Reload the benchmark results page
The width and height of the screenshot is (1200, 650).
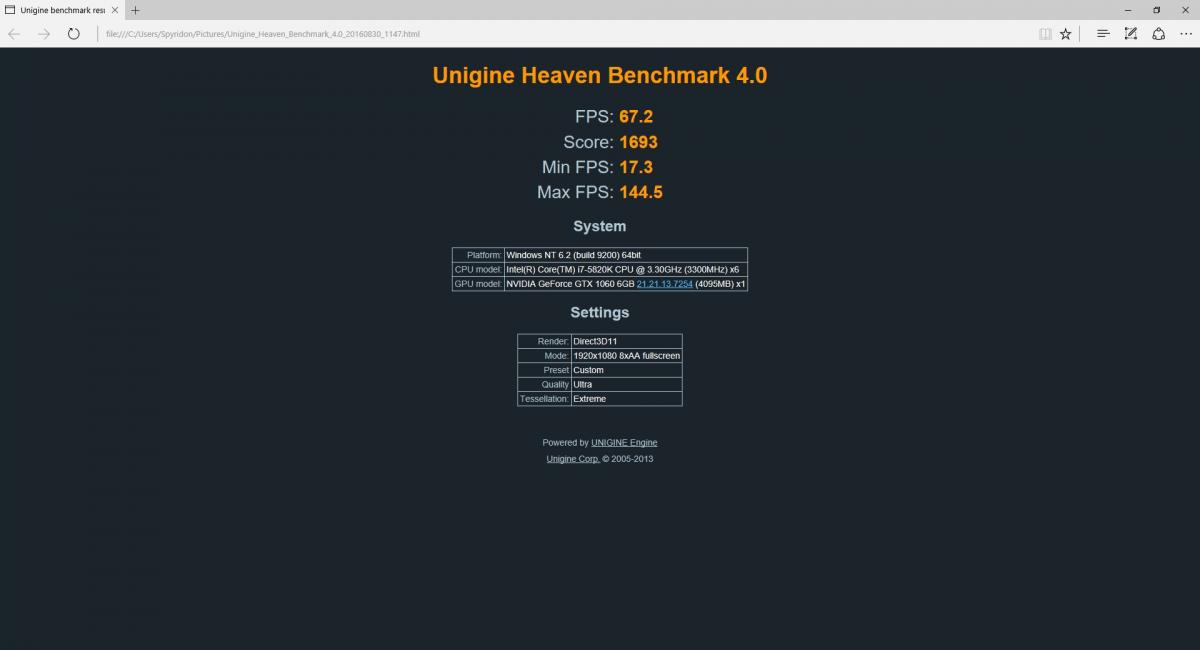[x=74, y=33]
